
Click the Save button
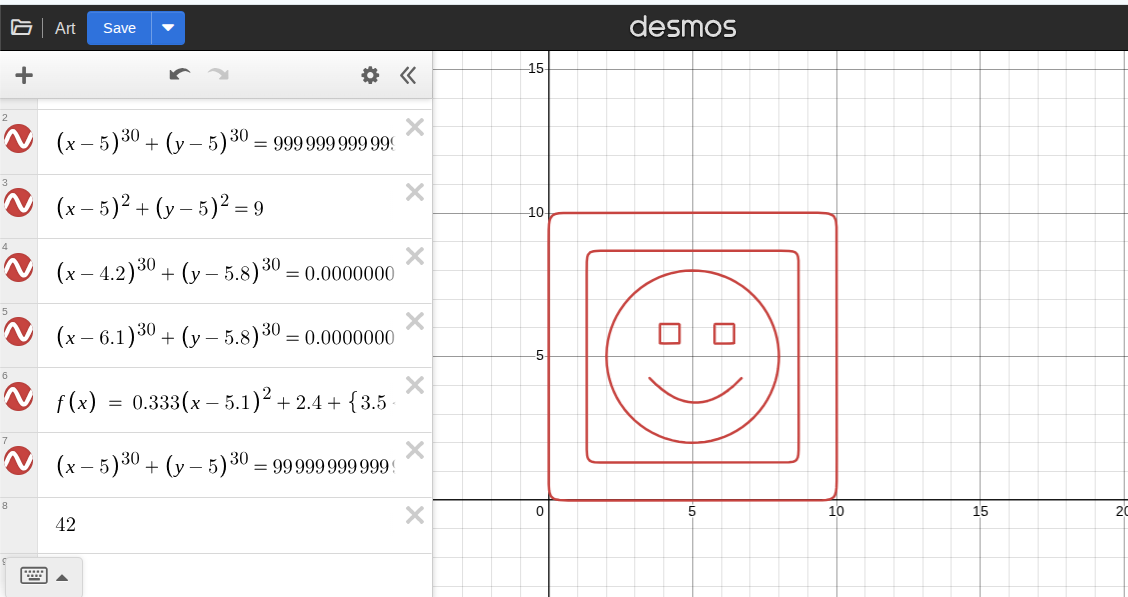[119, 27]
